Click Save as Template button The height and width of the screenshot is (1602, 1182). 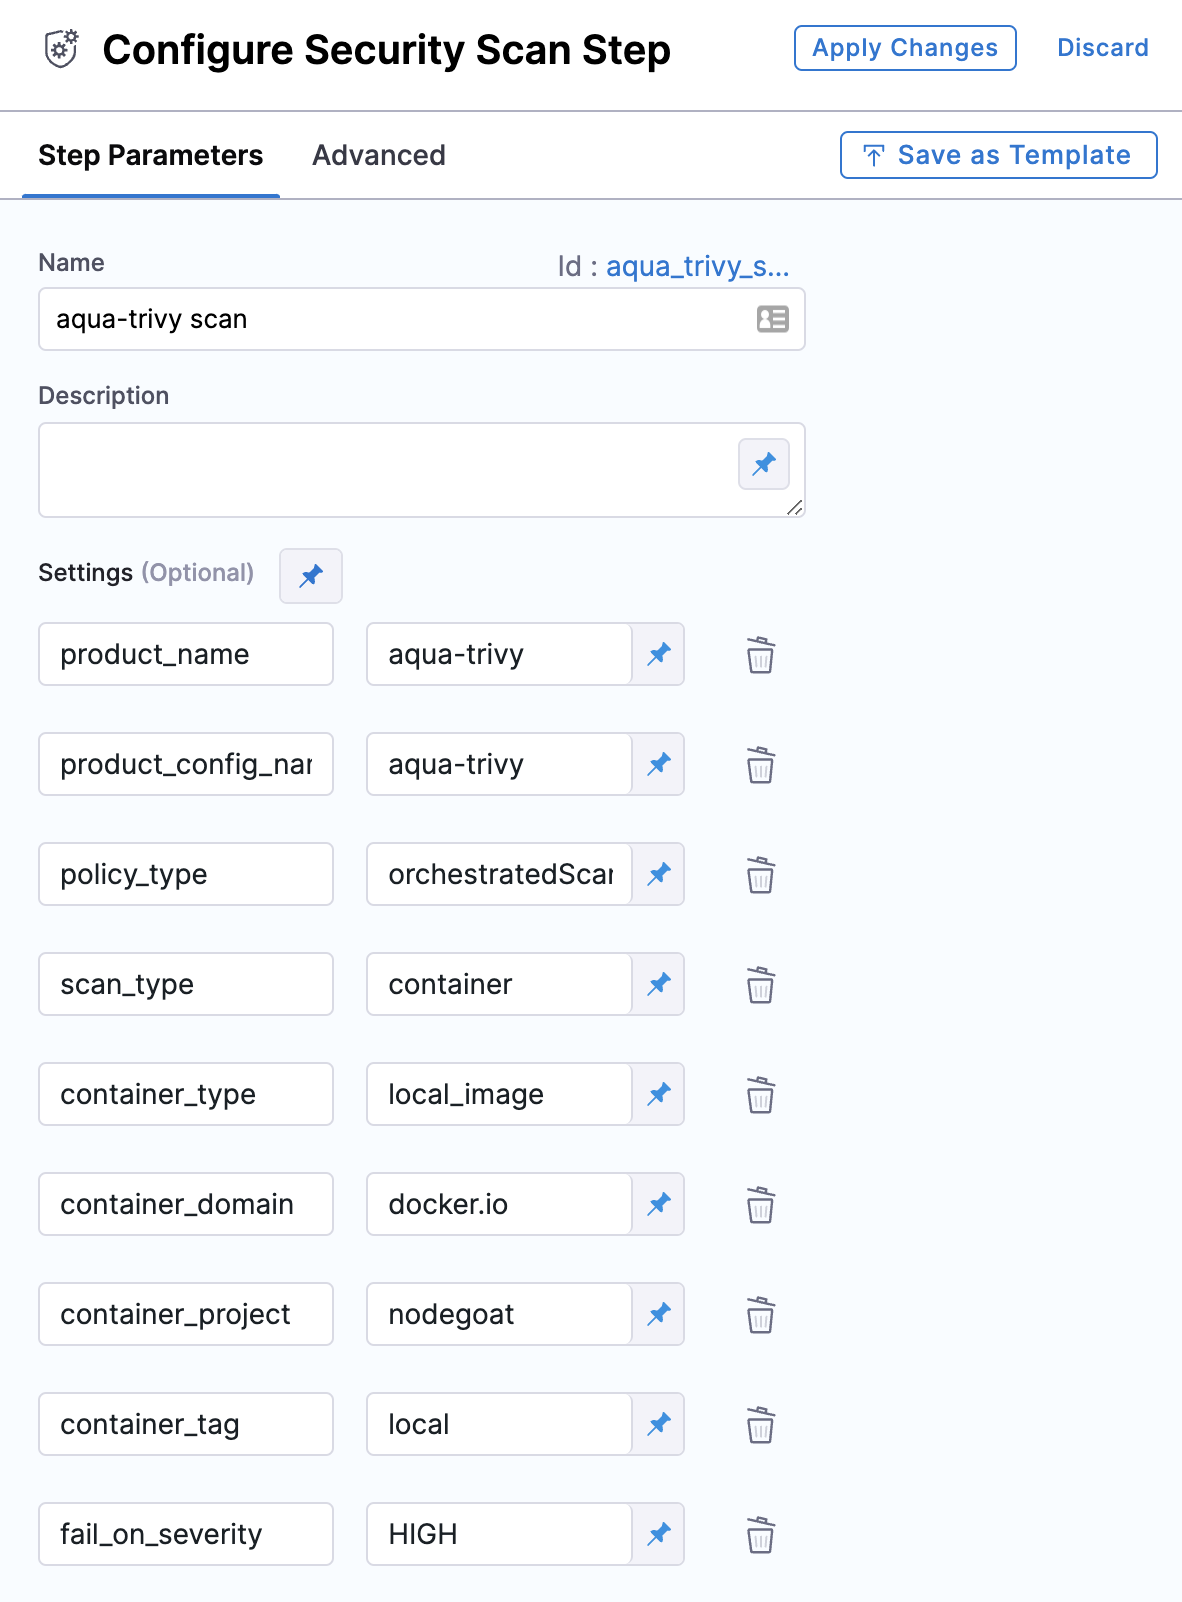click(x=999, y=155)
